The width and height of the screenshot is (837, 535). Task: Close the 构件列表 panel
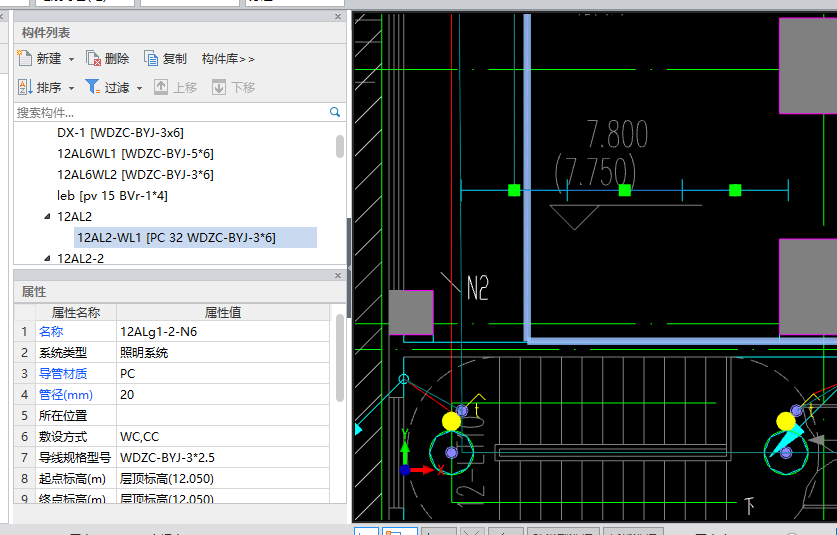[x=338, y=17]
